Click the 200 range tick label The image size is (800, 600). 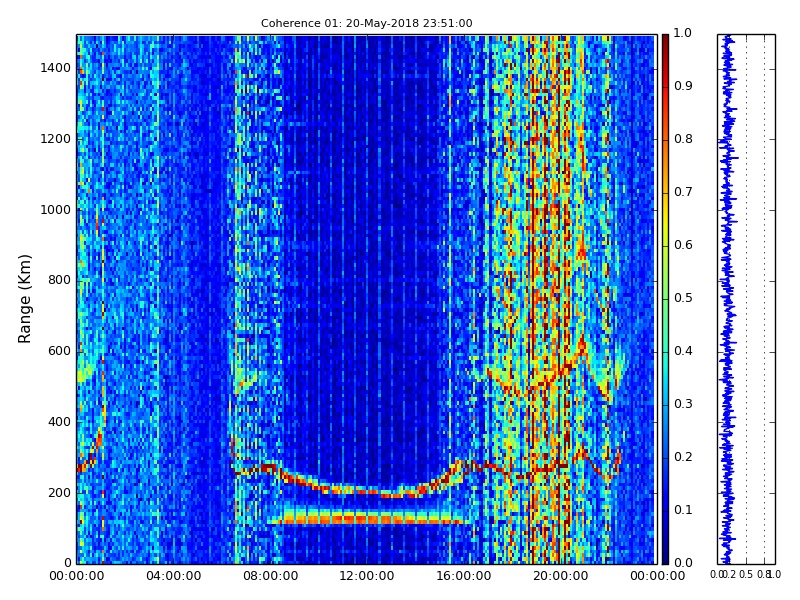(x=59, y=493)
